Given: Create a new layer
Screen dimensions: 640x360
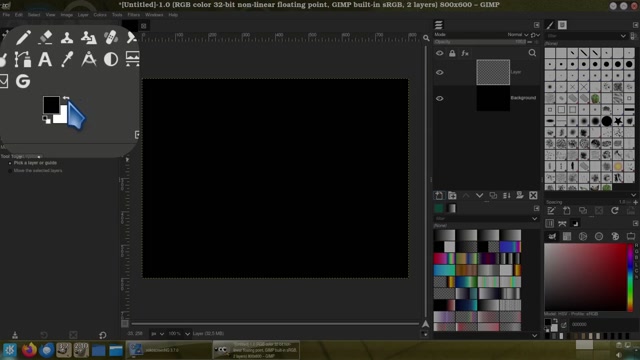Looking at the screenshot, I should pos(439,196).
